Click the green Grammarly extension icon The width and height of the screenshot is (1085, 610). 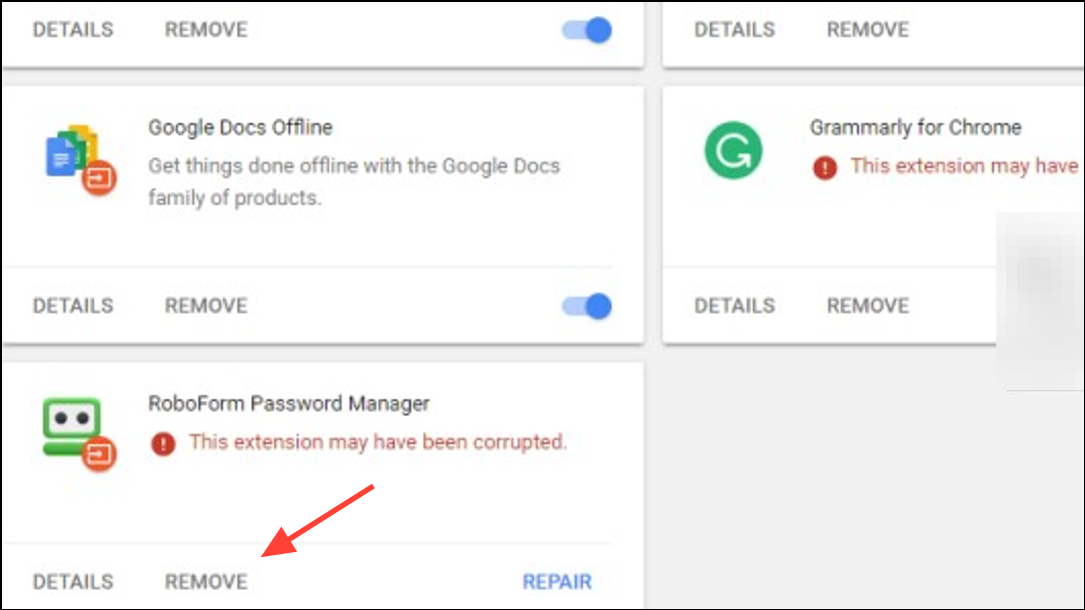(733, 151)
